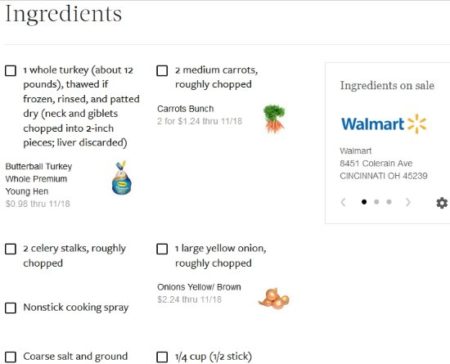Tick the Nonstick cooking spray checkbox
This screenshot has height=364, width=450.
tap(11, 308)
